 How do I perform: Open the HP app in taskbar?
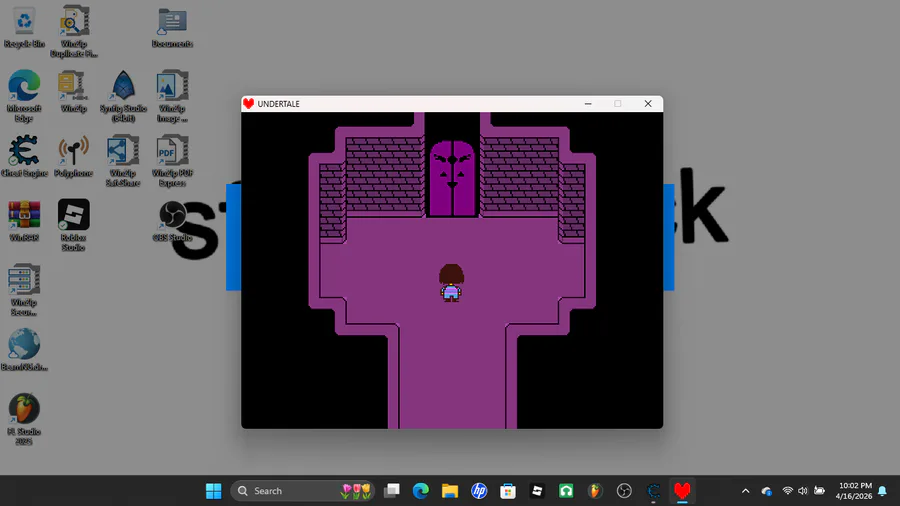click(479, 491)
